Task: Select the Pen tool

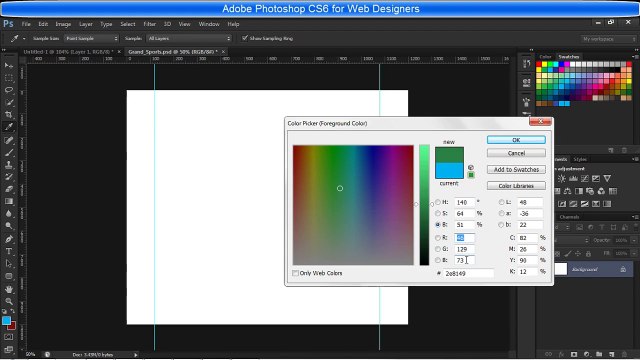Action: click(x=9, y=239)
